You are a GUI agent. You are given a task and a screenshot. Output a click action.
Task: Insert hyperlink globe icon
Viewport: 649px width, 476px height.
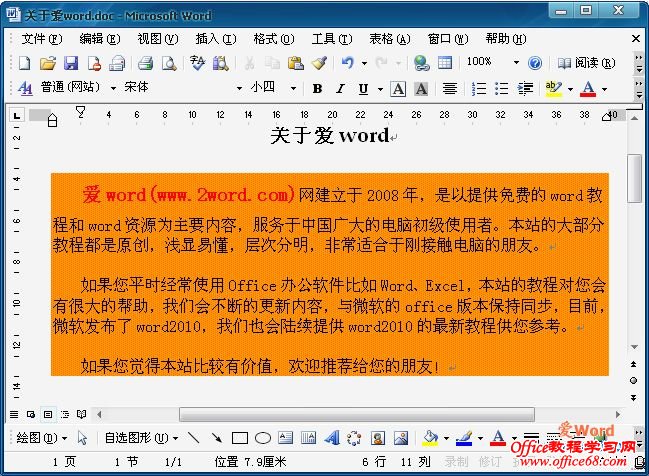421,63
